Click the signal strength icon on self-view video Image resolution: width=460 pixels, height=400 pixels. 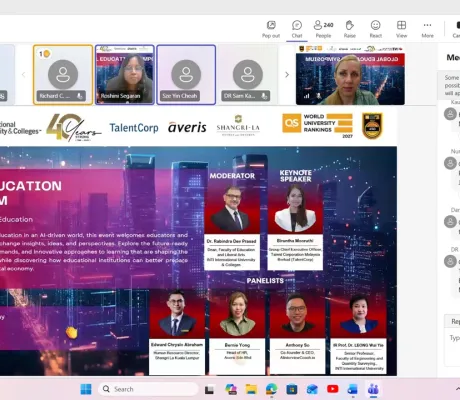(306, 96)
